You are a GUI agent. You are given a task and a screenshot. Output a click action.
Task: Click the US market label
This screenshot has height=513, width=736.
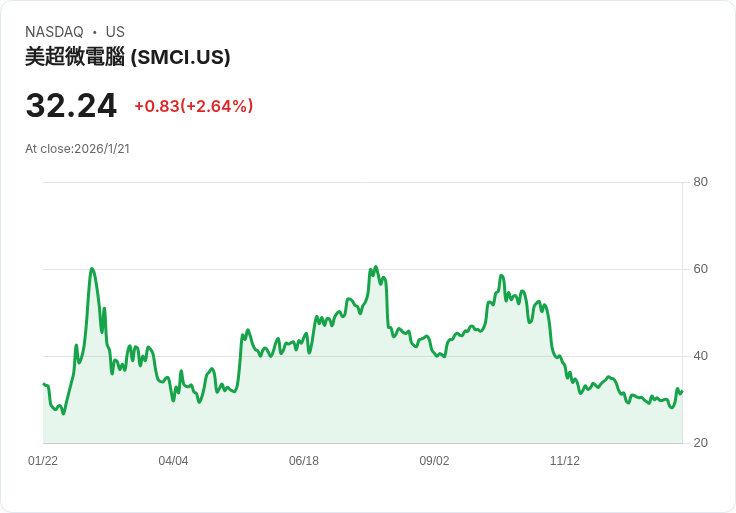[x=115, y=32]
